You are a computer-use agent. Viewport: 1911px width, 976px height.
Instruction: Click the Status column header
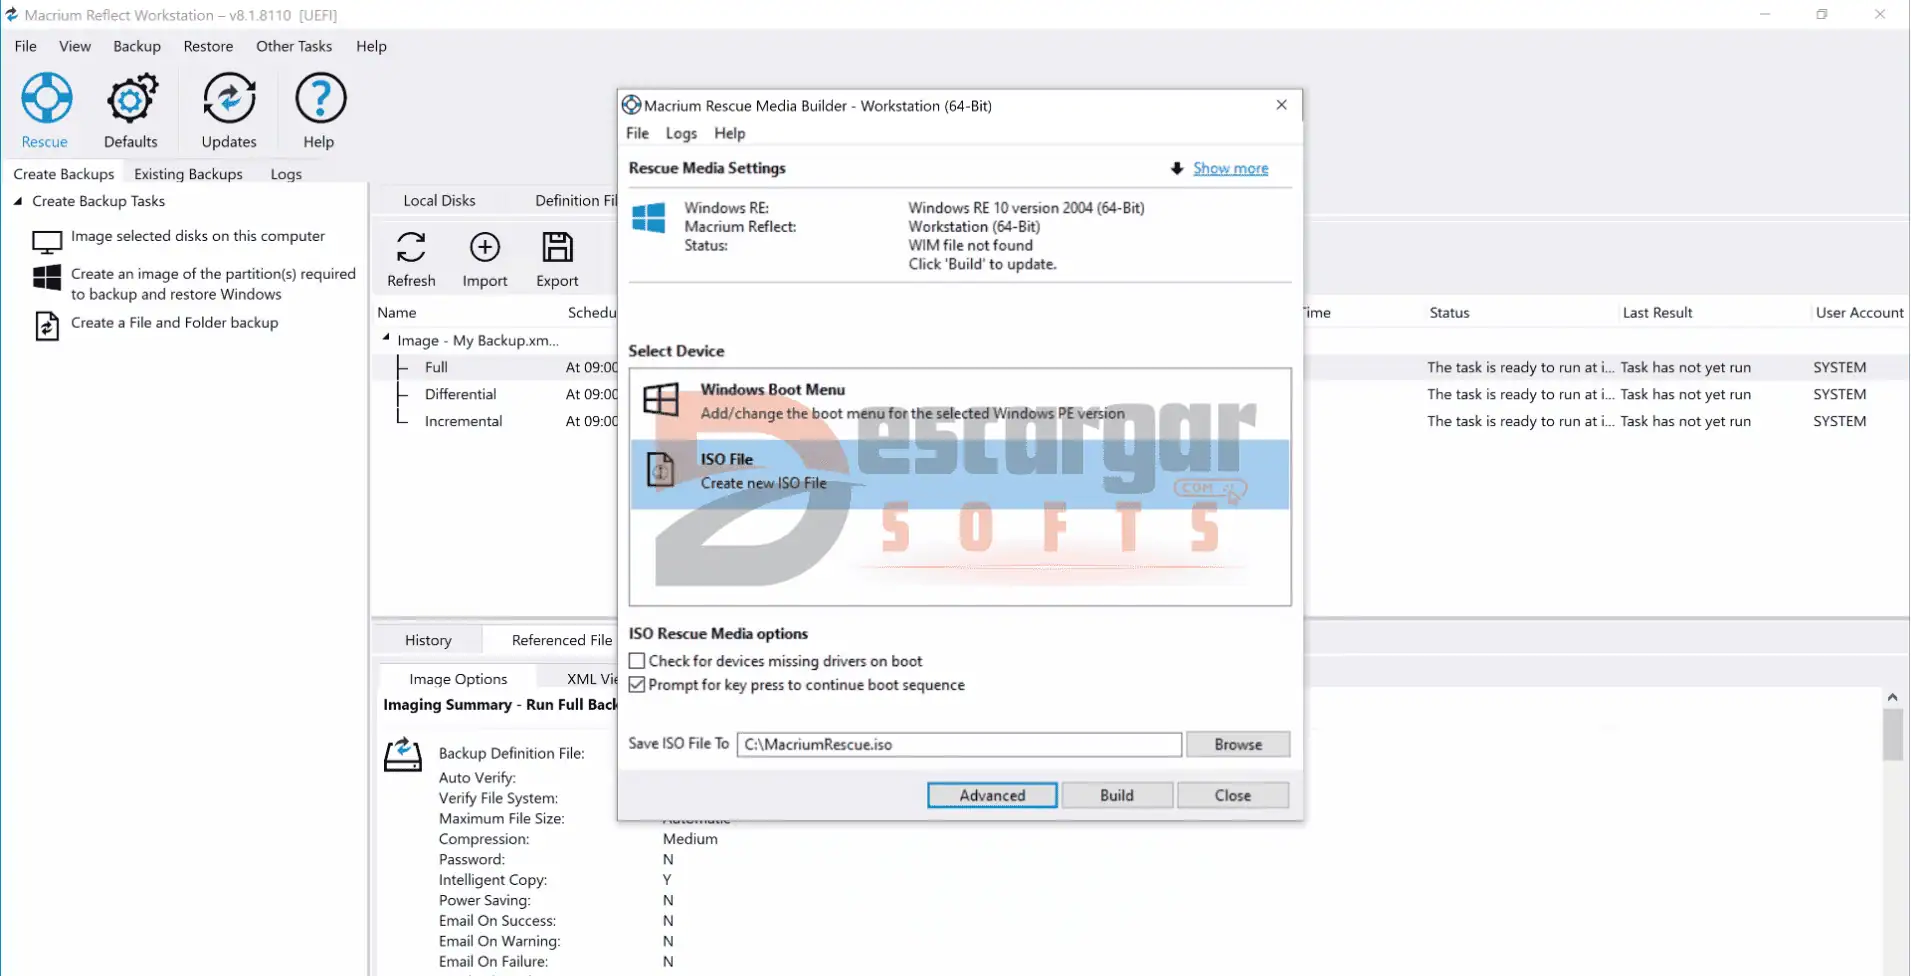[1449, 312]
